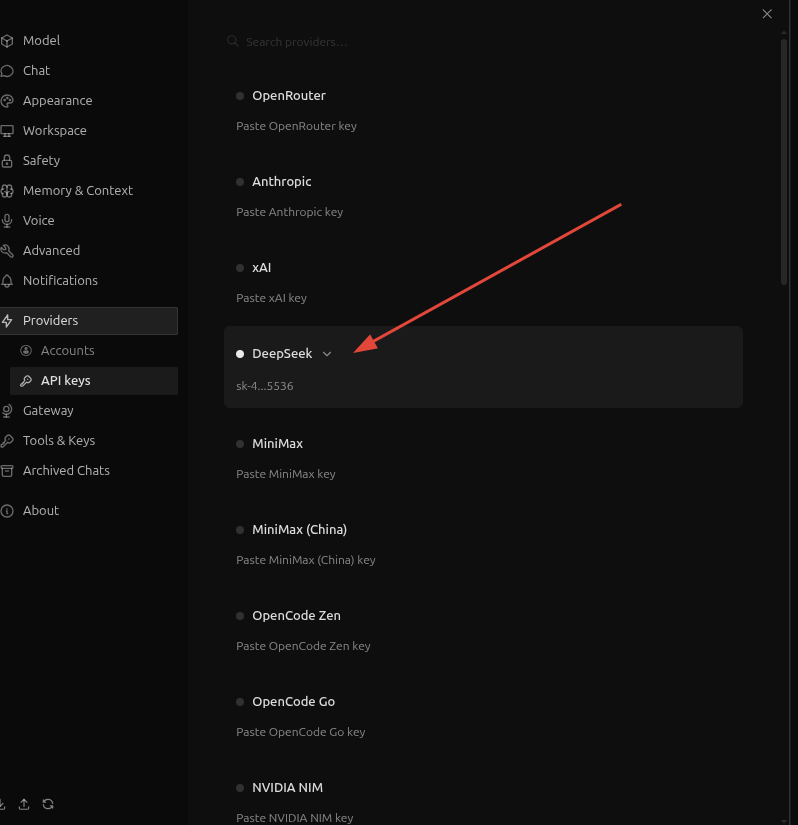Expand the OpenCode Go provider heading

(293, 702)
